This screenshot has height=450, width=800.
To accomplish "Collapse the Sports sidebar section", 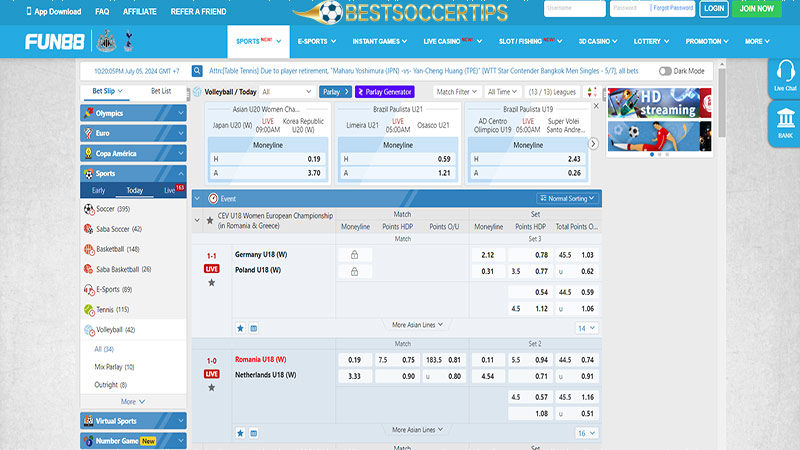I will pos(133,173).
